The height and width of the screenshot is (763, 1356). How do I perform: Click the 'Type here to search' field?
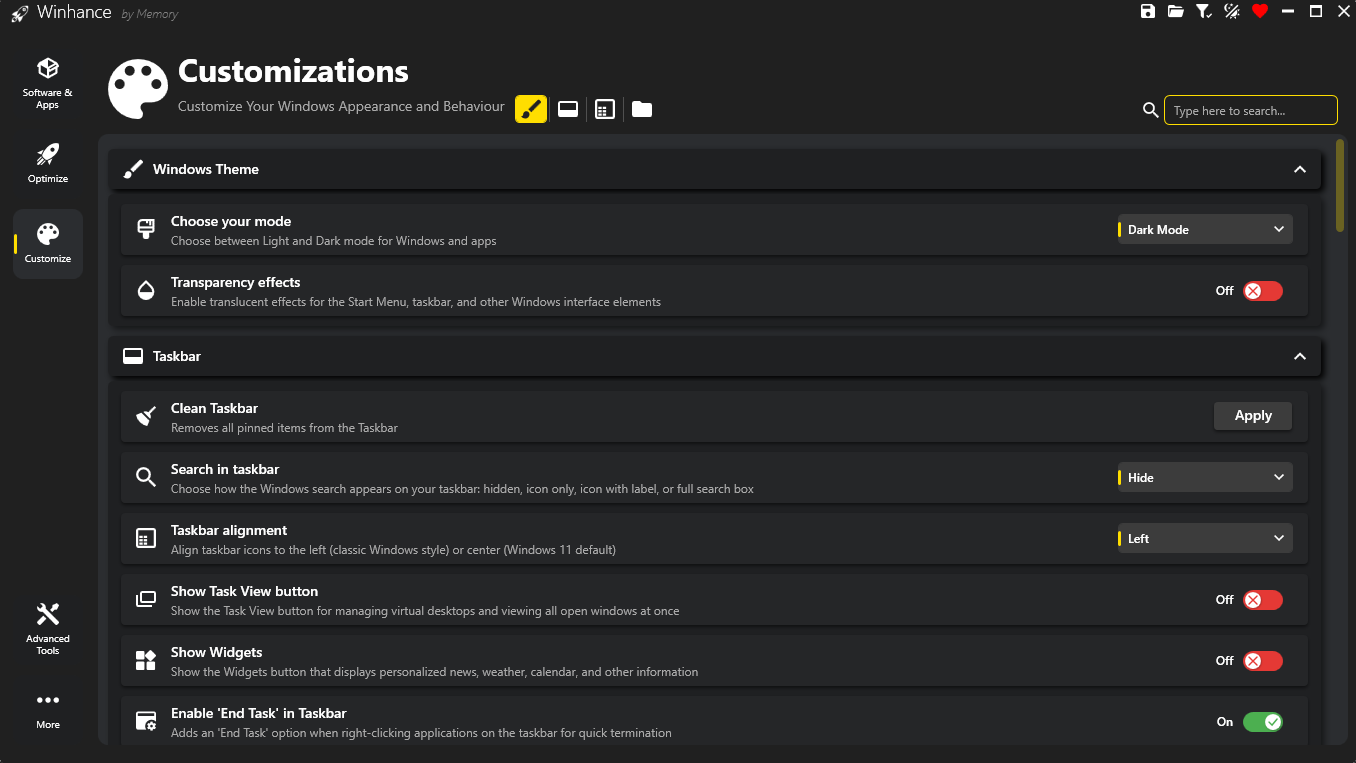click(1250, 110)
